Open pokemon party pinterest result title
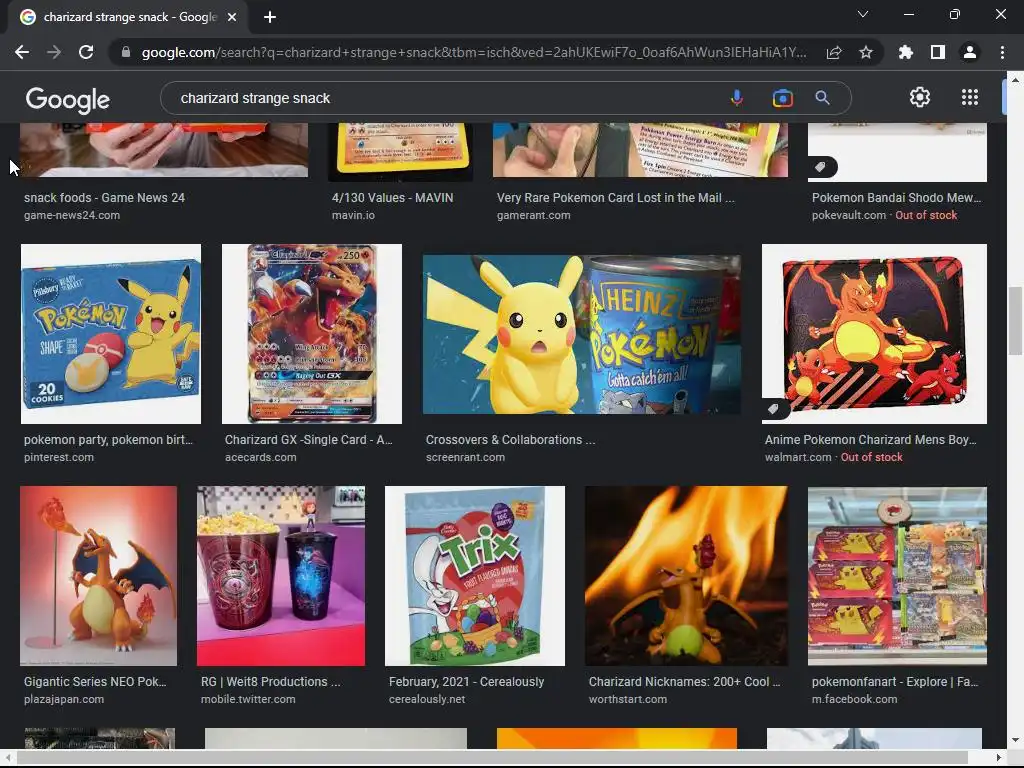1024x768 pixels. tap(108, 440)
